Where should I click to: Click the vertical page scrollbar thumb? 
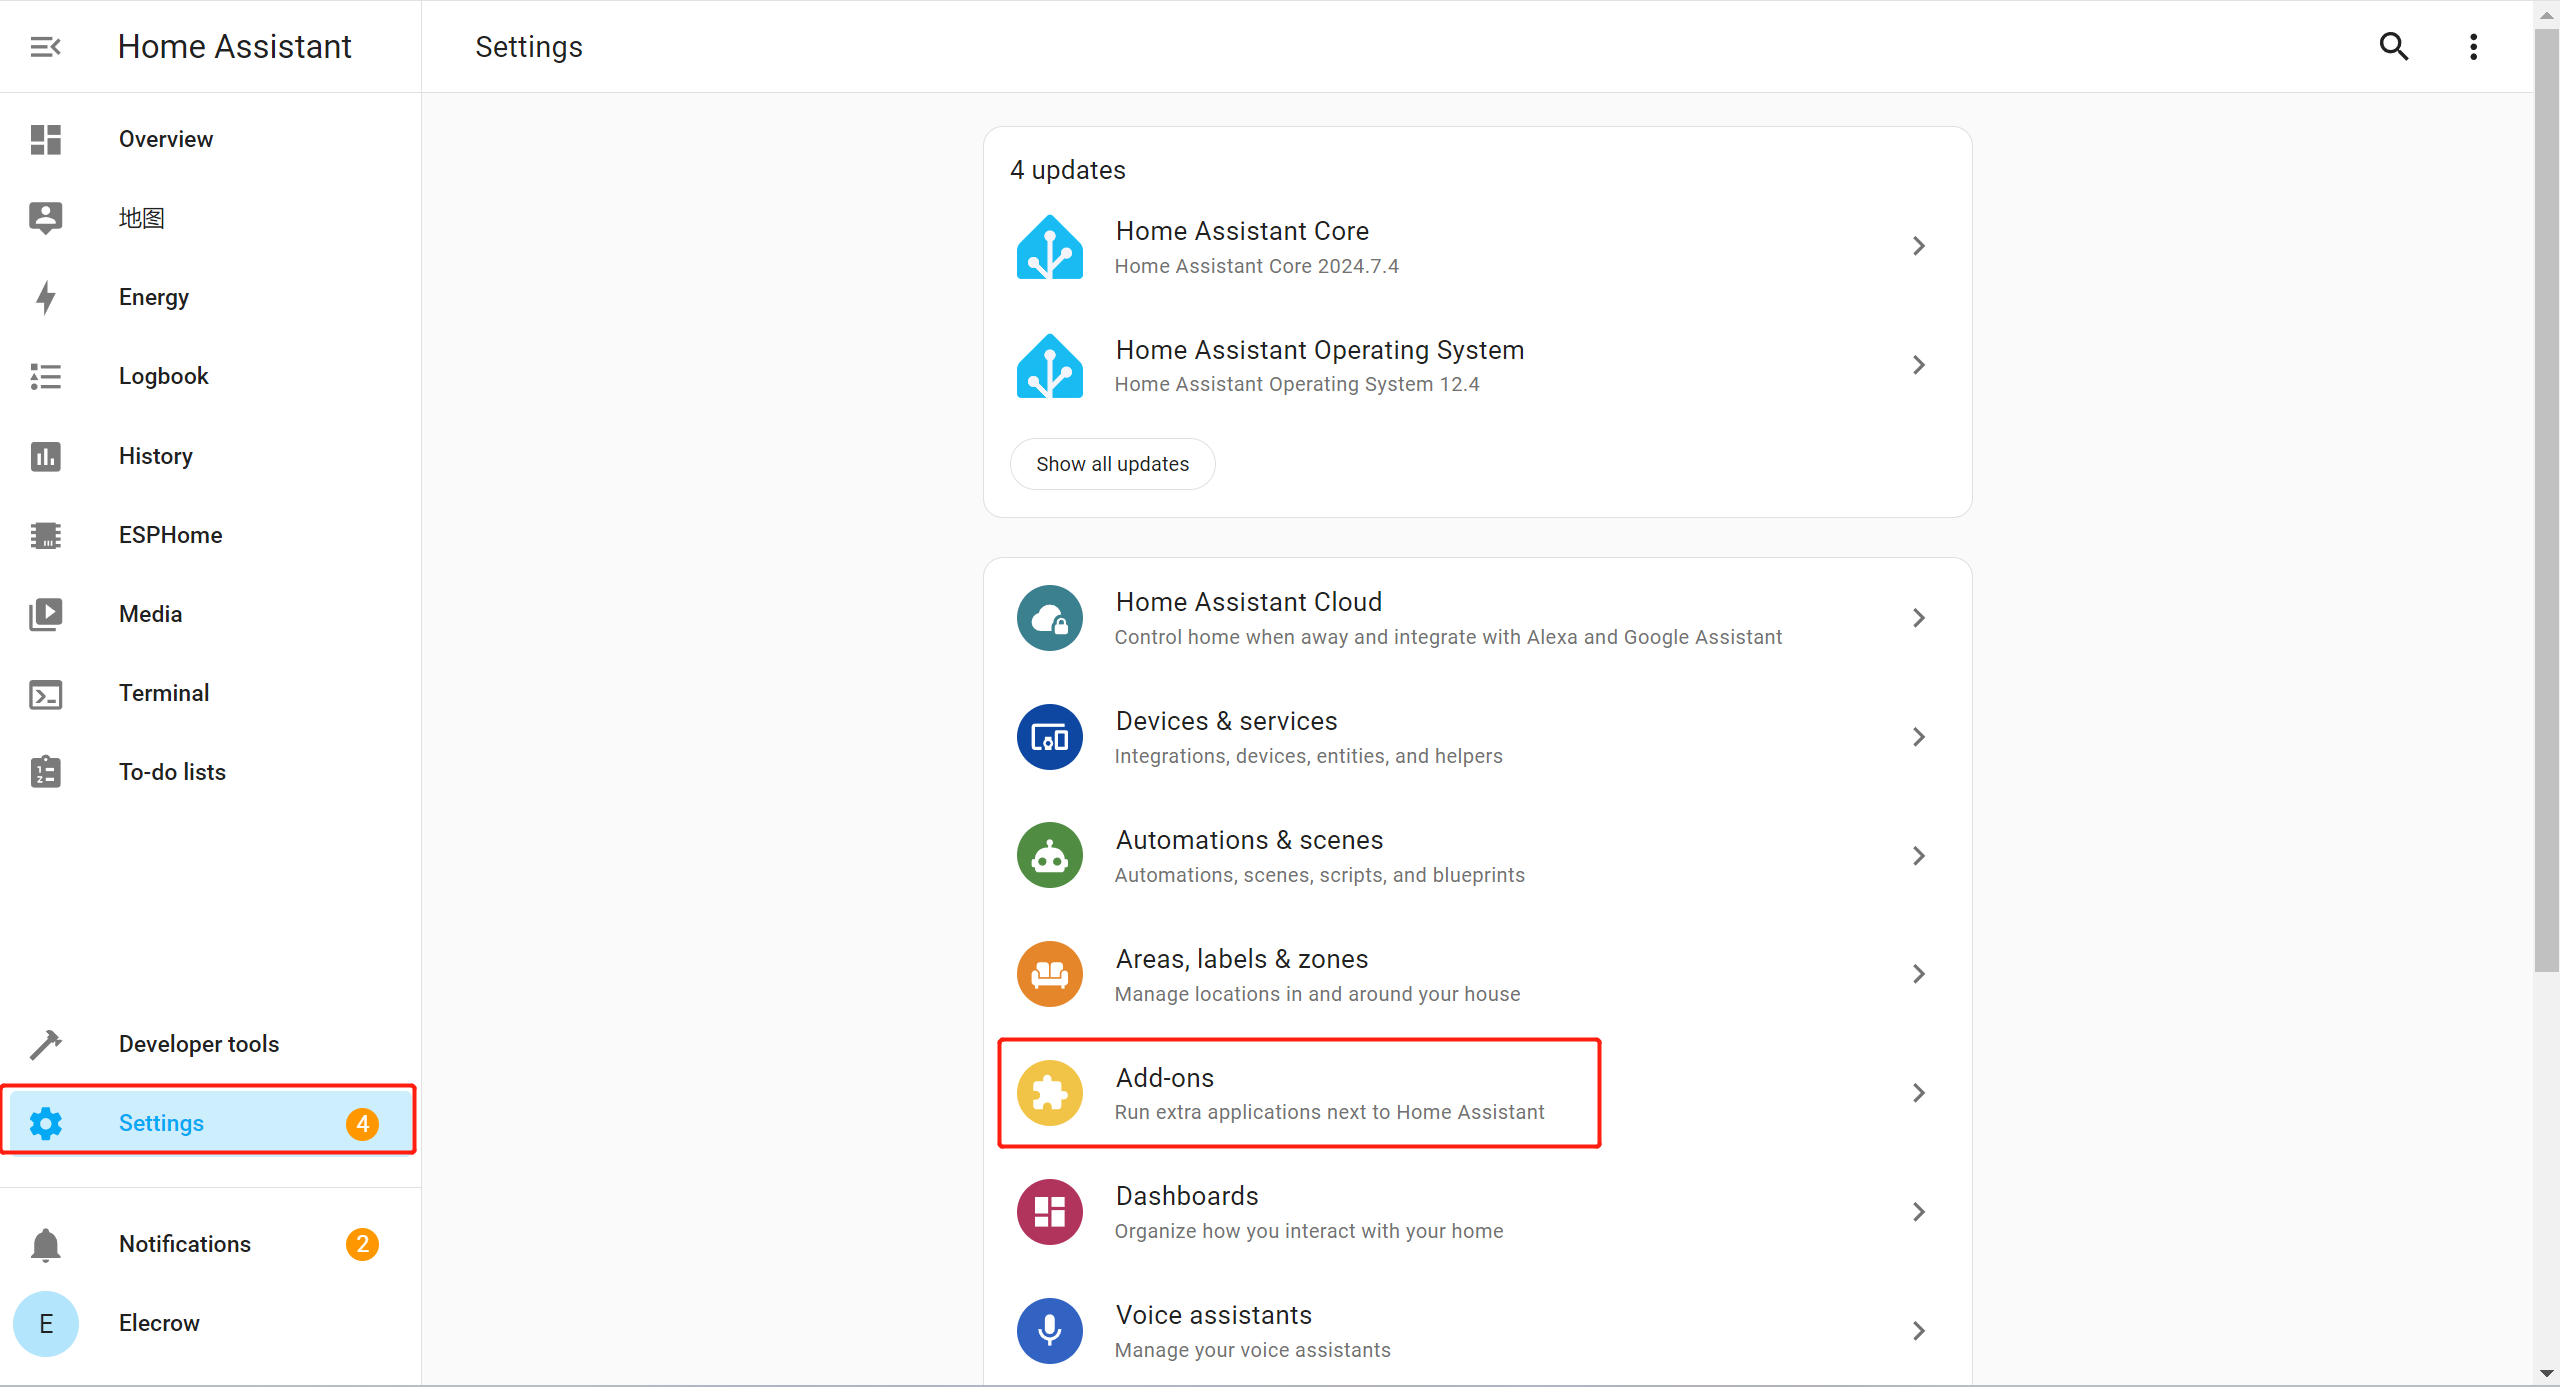tap(2547, 500)
